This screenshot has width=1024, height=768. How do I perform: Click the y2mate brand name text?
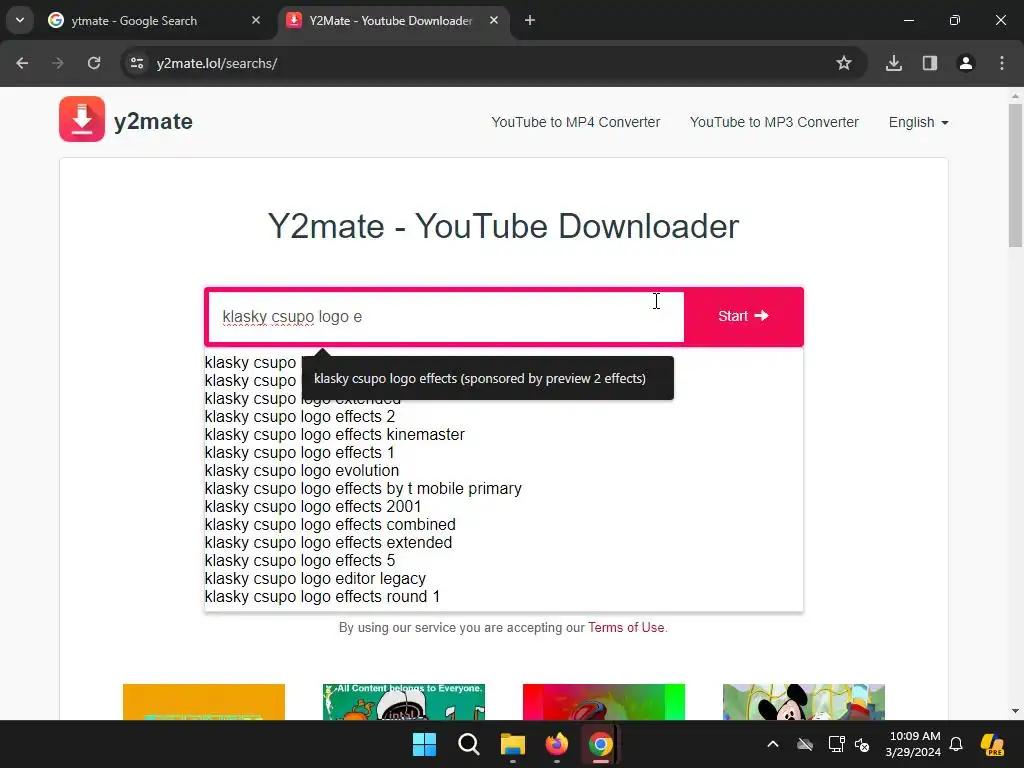coord(153,121)
